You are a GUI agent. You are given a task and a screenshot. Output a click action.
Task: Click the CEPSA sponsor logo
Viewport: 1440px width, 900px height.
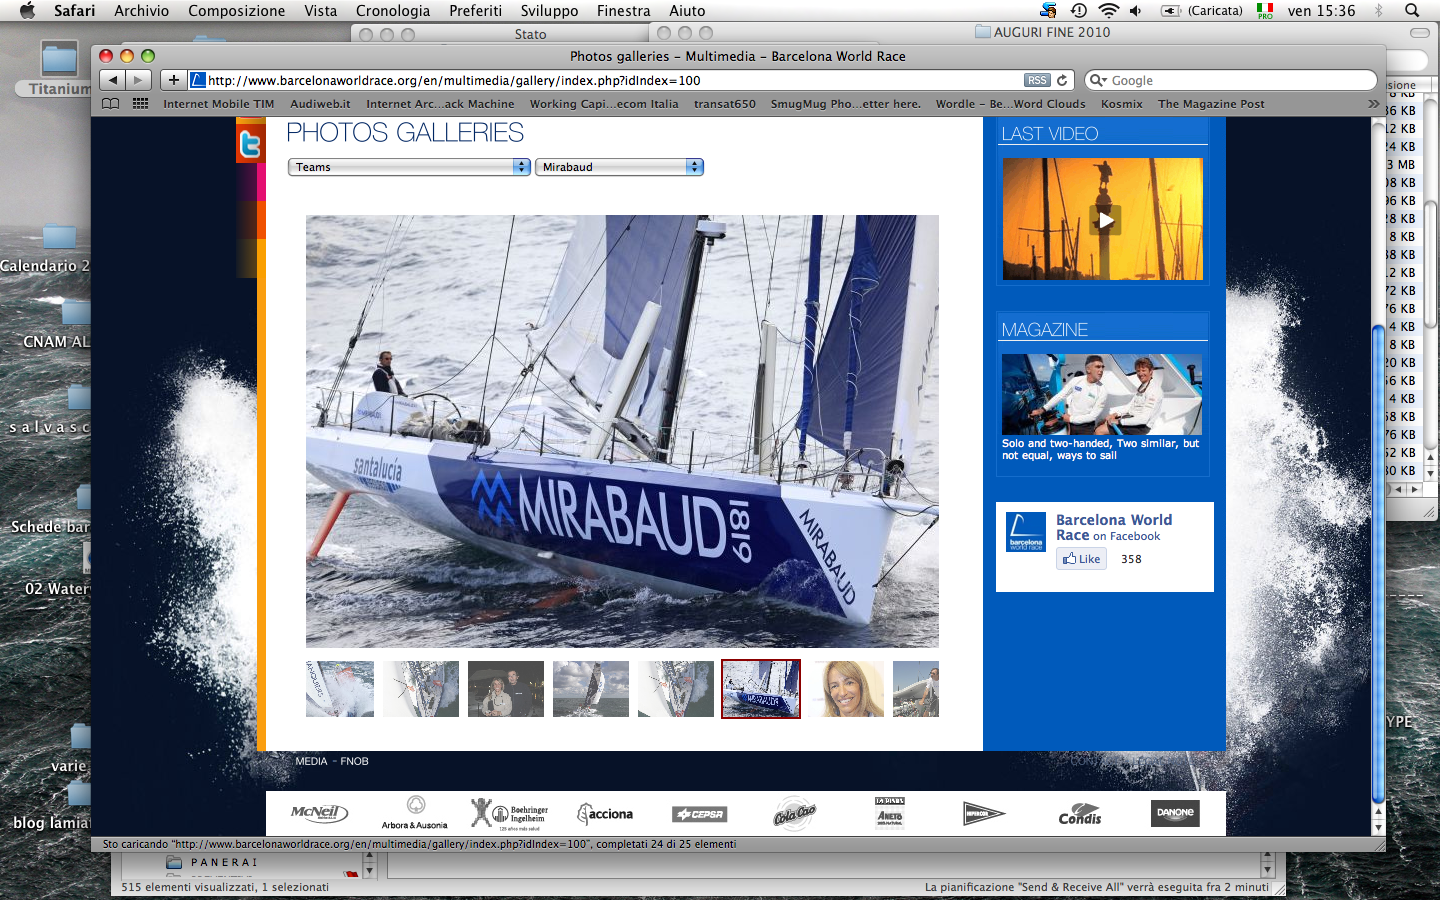[x=699, y=814]
